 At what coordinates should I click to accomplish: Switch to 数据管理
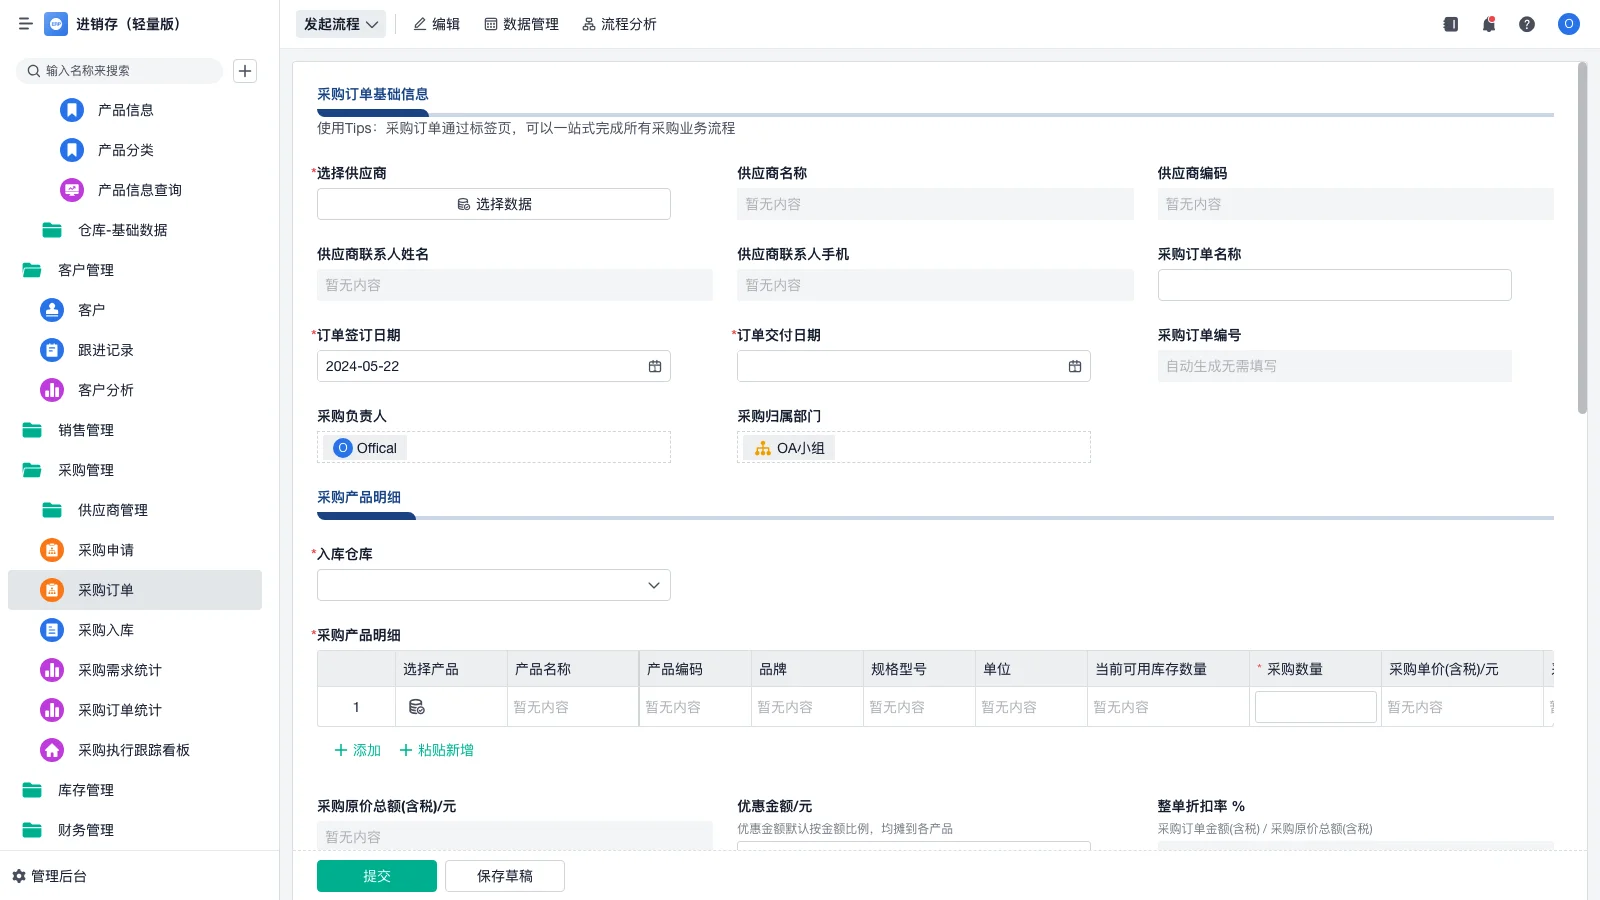(521, 24)
